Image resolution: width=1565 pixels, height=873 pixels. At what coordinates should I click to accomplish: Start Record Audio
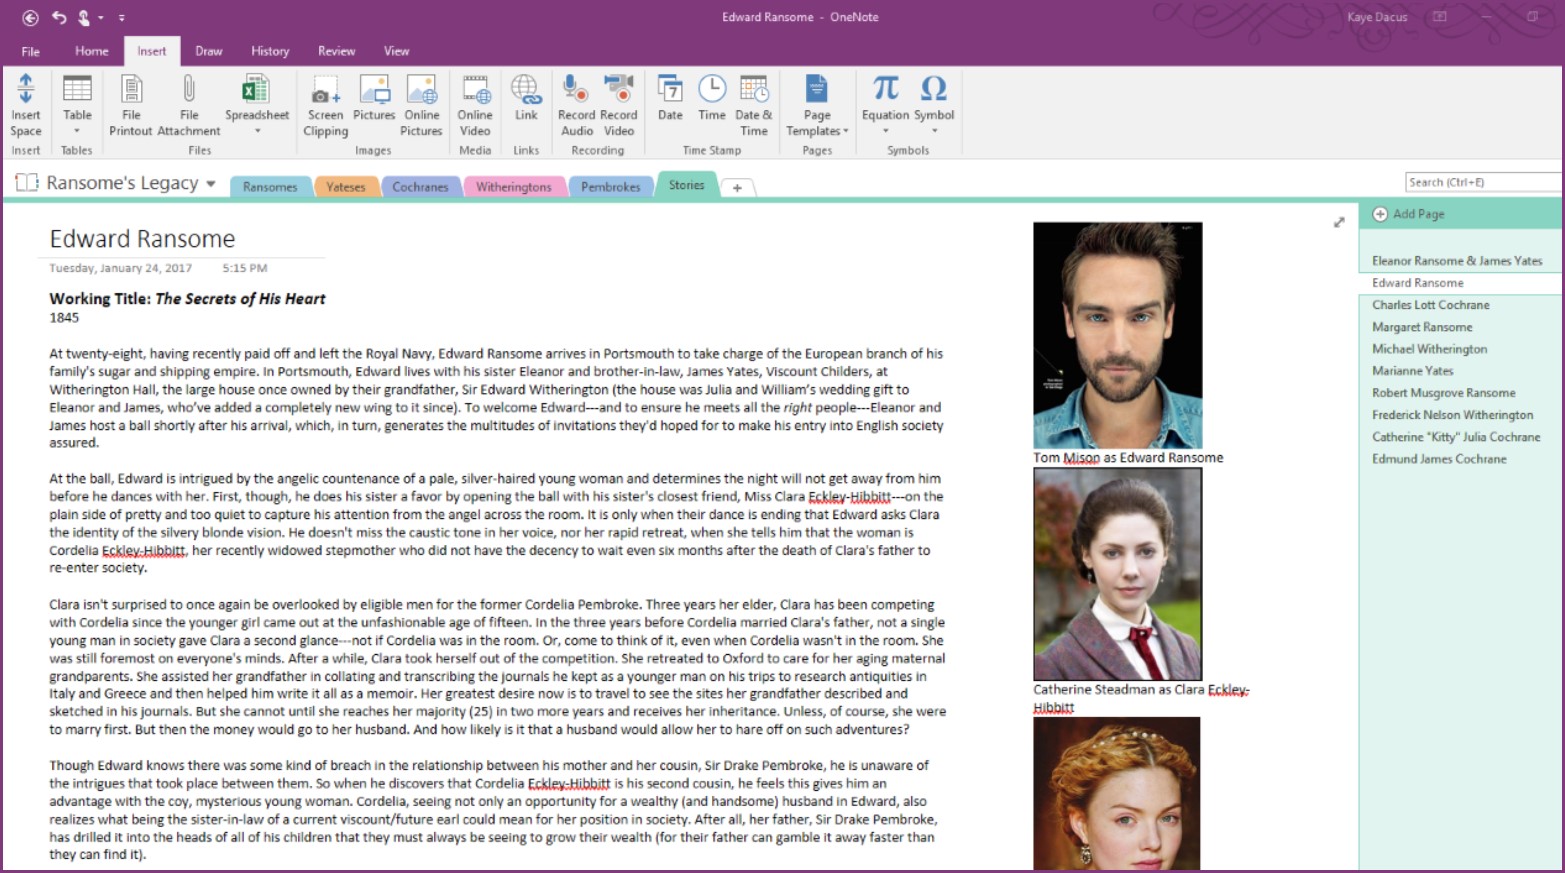tap(576, 90)
